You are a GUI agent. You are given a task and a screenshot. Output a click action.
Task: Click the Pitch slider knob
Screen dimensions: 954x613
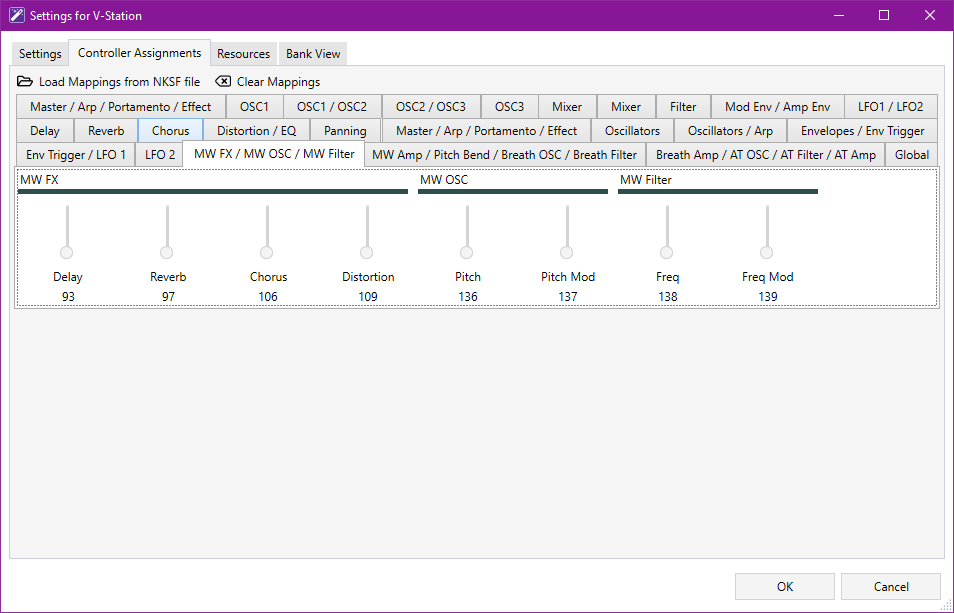(x=467, y=252)
